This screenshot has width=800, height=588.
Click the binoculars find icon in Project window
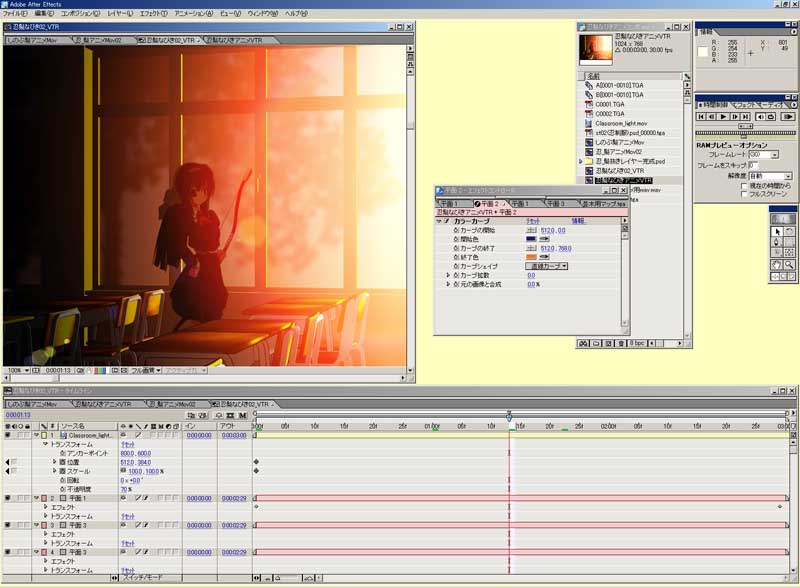point(583,344)
